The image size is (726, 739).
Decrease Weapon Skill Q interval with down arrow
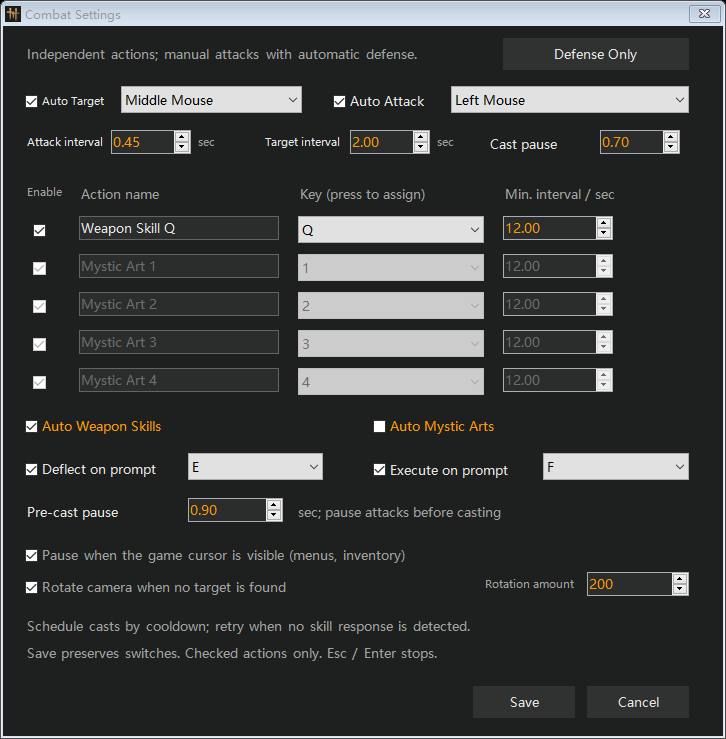[604, 233]
